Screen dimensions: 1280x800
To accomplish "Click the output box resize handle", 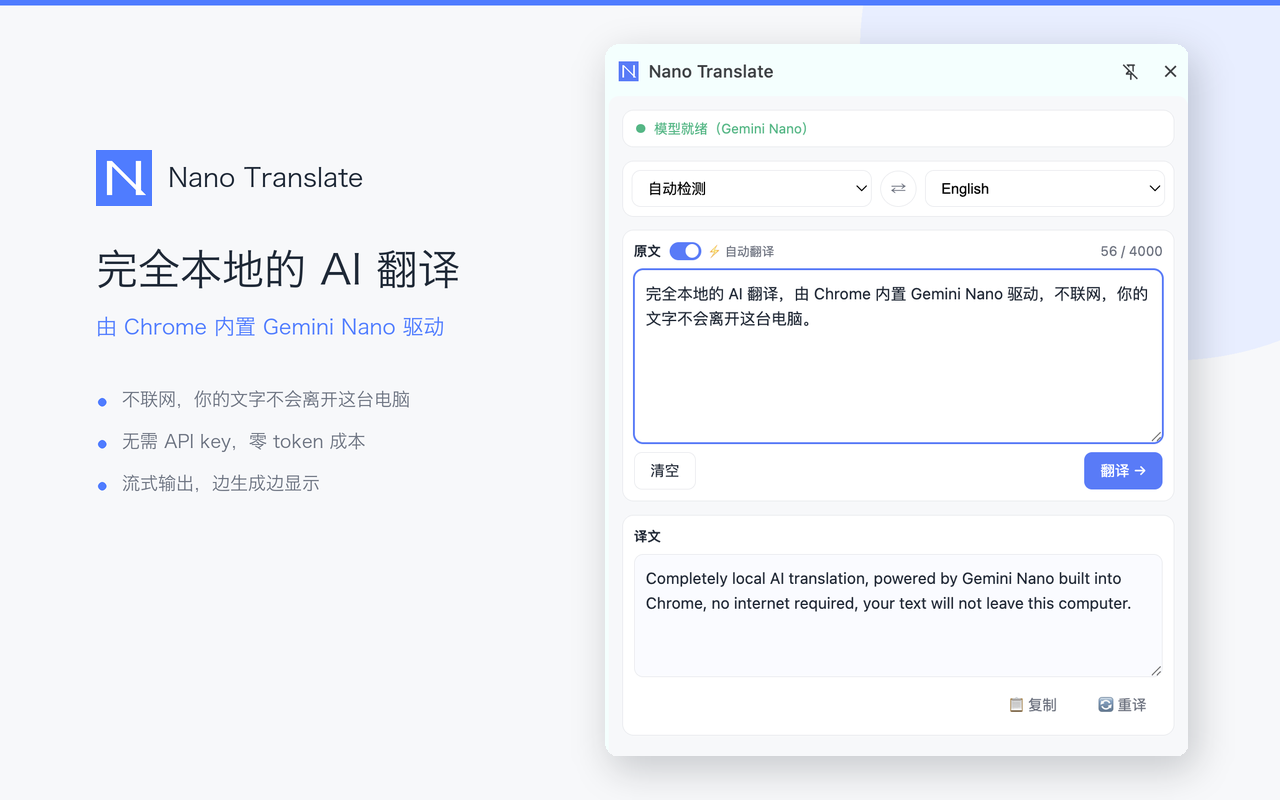I will tap(1156, 671).
